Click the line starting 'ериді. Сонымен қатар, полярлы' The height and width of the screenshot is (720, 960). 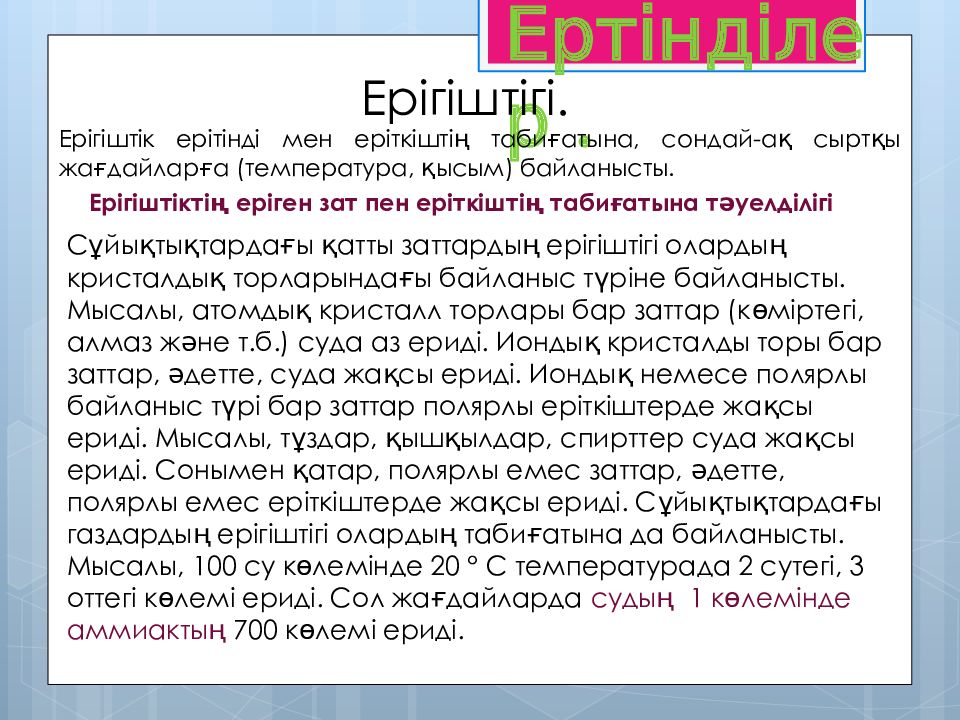[426, 470]
